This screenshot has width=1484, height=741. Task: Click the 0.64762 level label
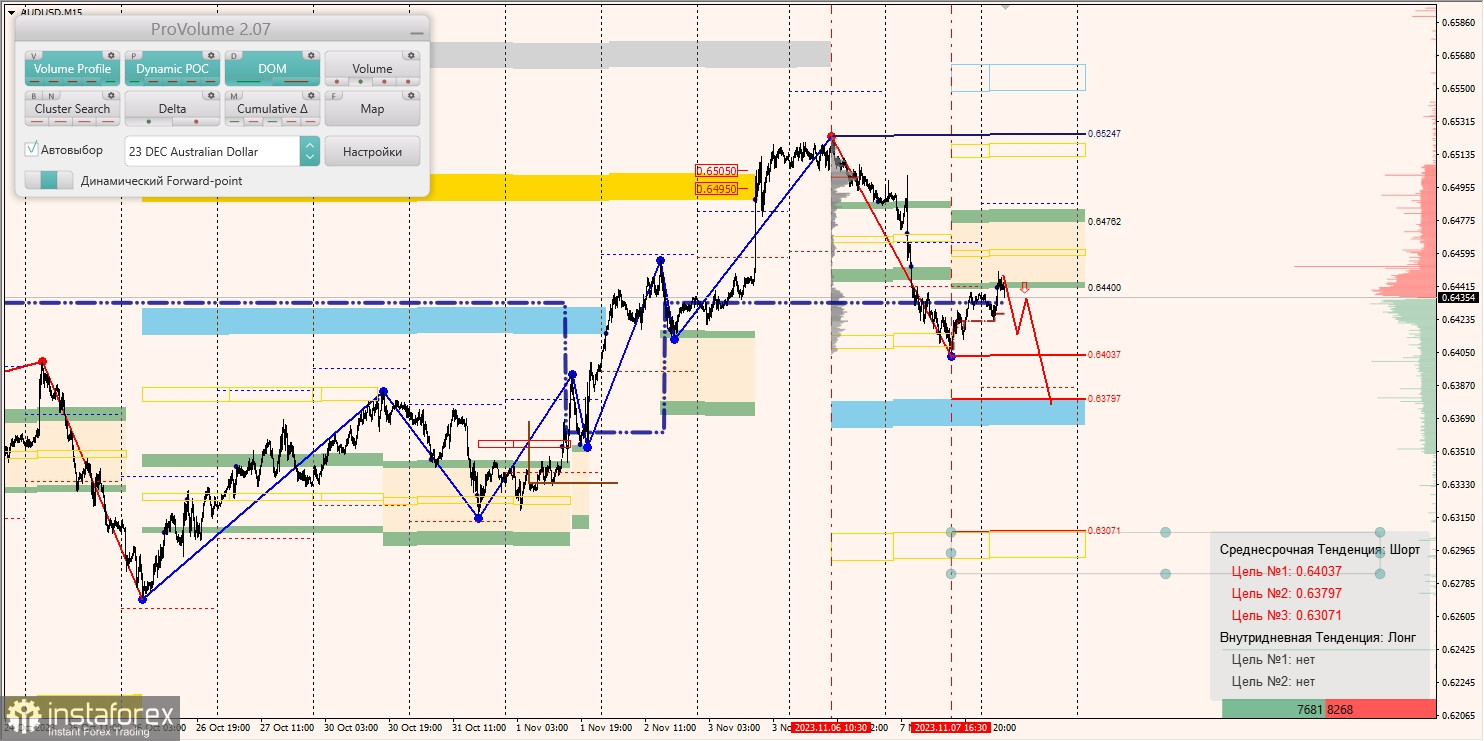(x=1104, y=221)
